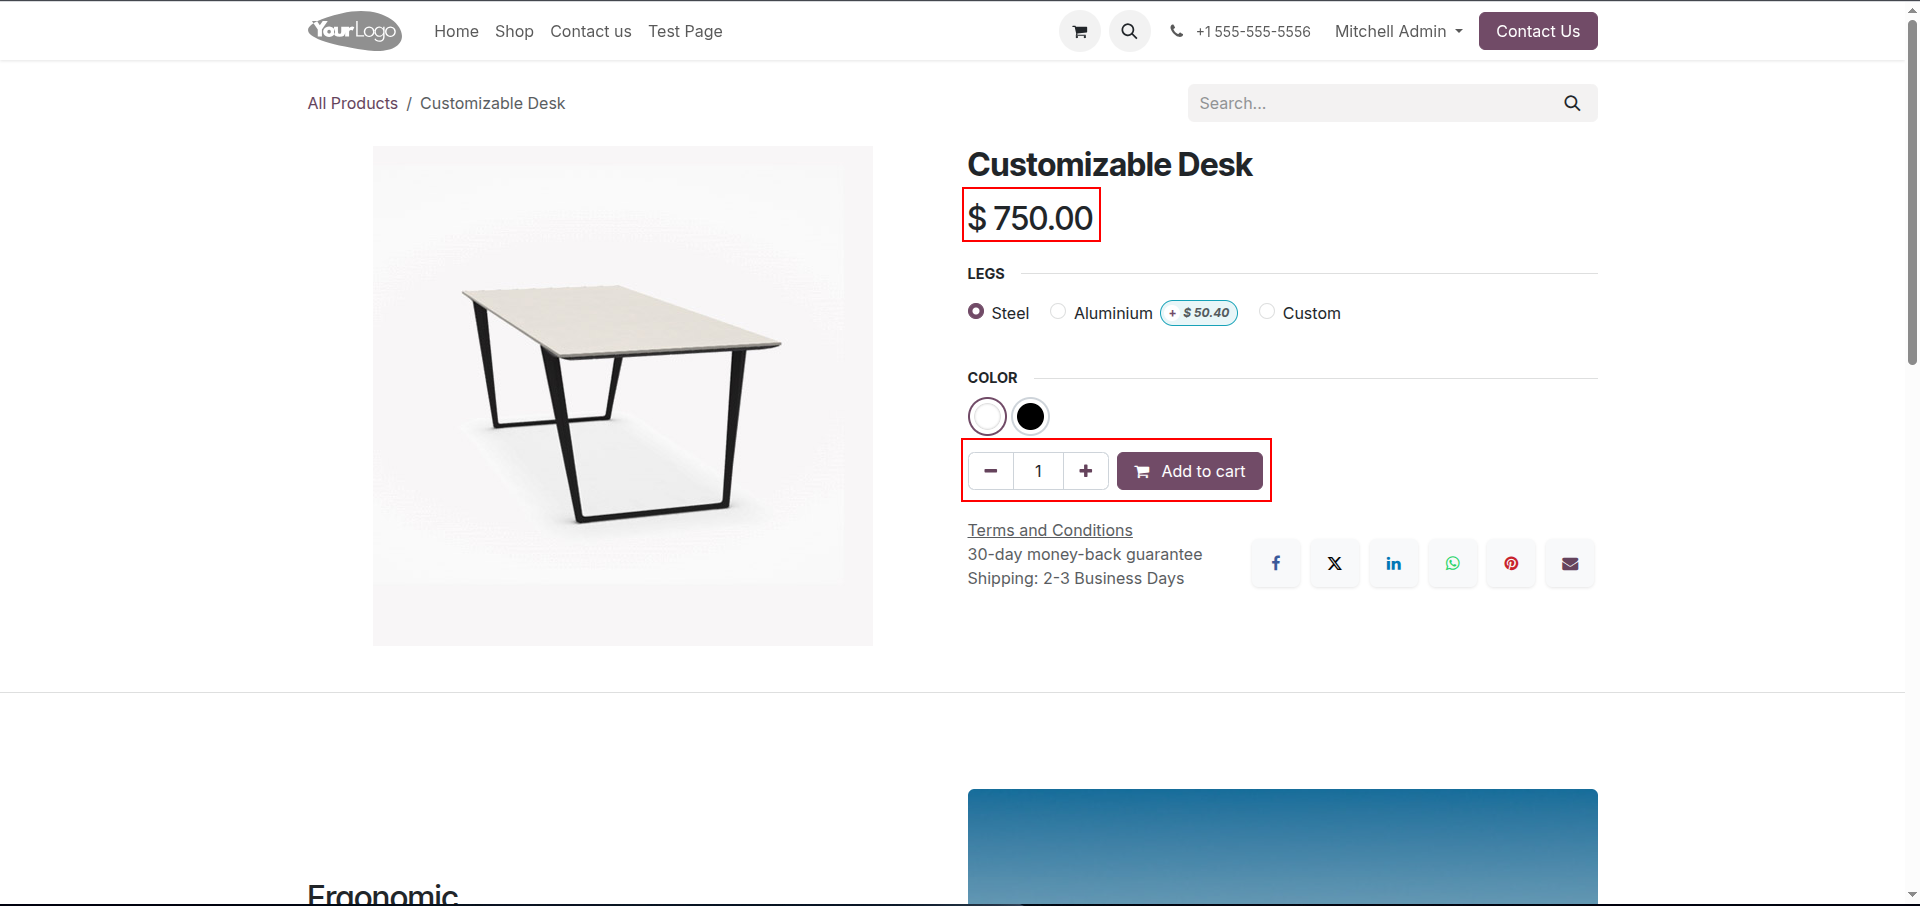Select Custom legs option
The image size is (1920, 906).
[x=1267, y=312]
